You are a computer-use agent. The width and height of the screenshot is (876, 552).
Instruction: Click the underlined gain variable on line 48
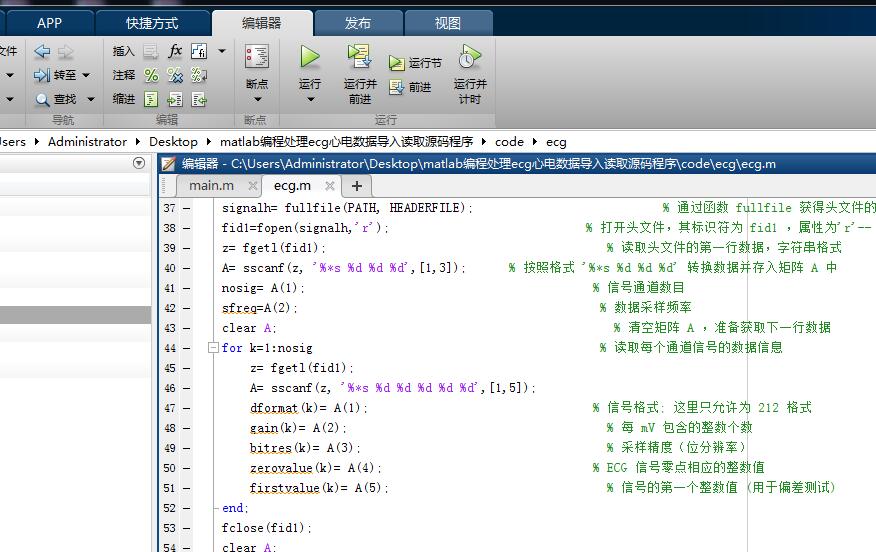click(264, 429)
